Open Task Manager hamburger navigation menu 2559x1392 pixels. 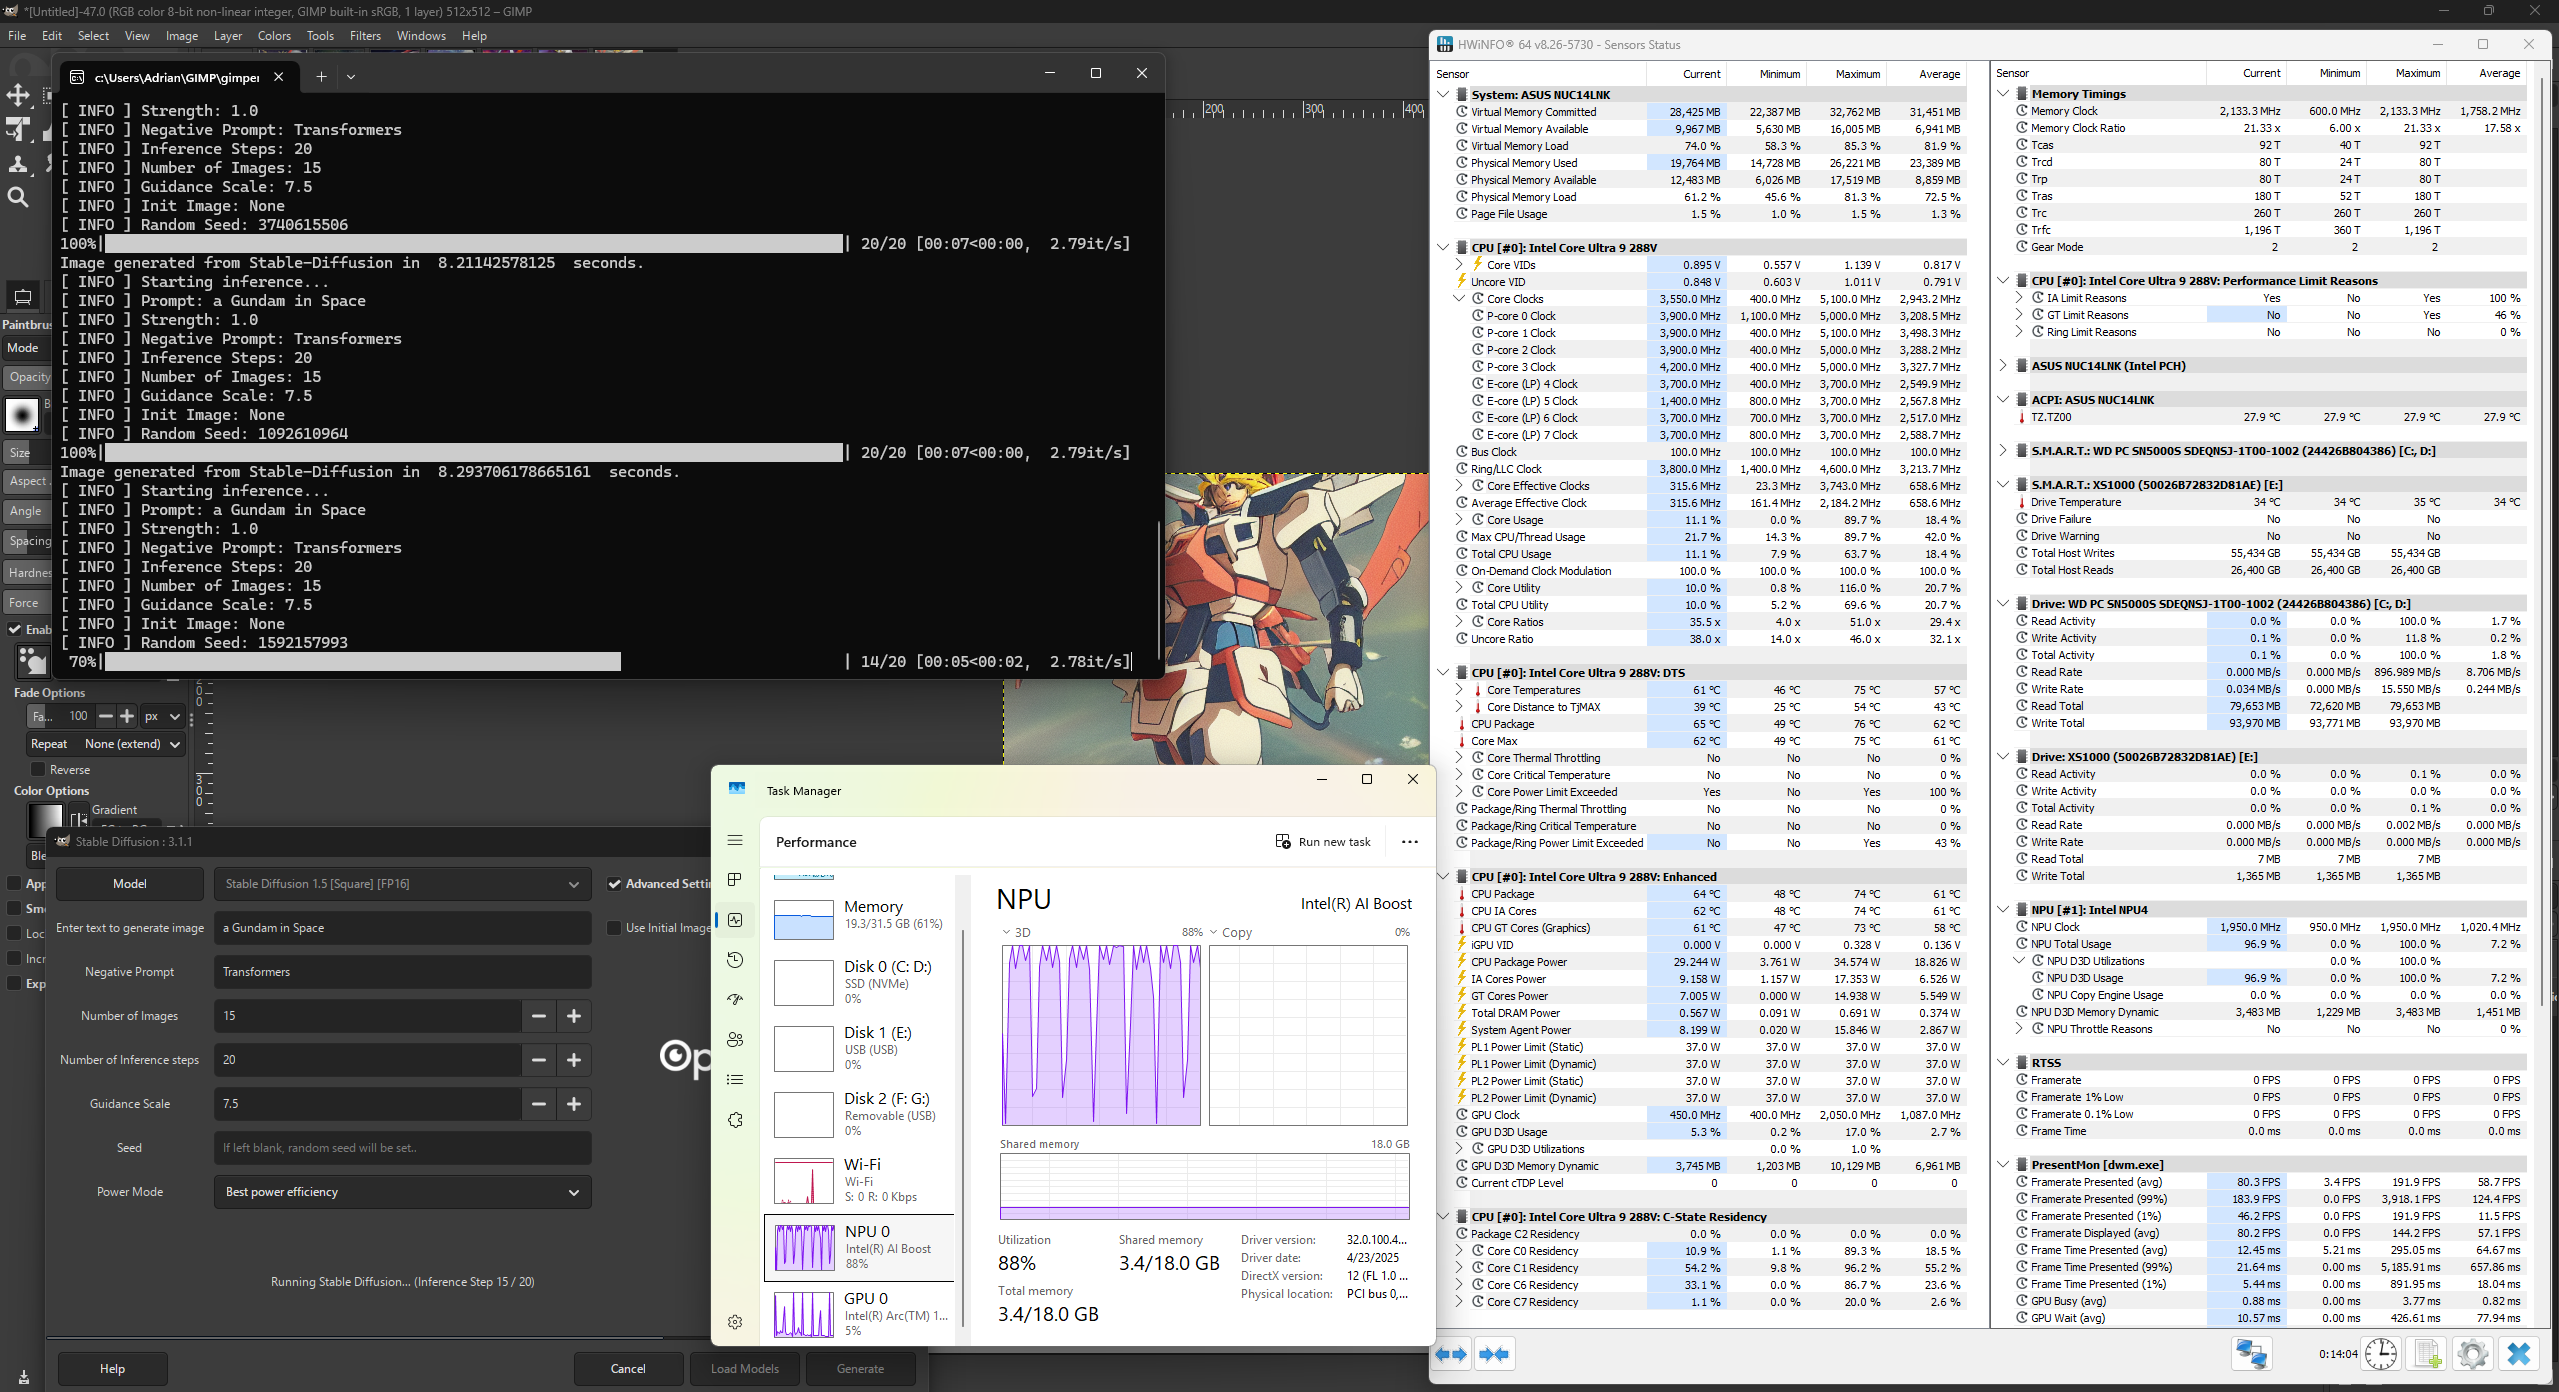(735, 840)
